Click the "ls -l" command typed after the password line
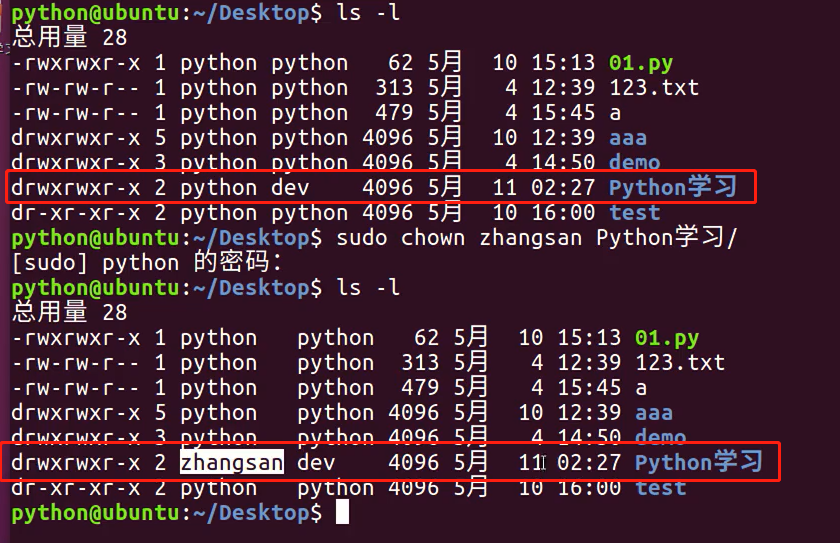The height and width of the screenshot is (543, 840). click(368, 288)
